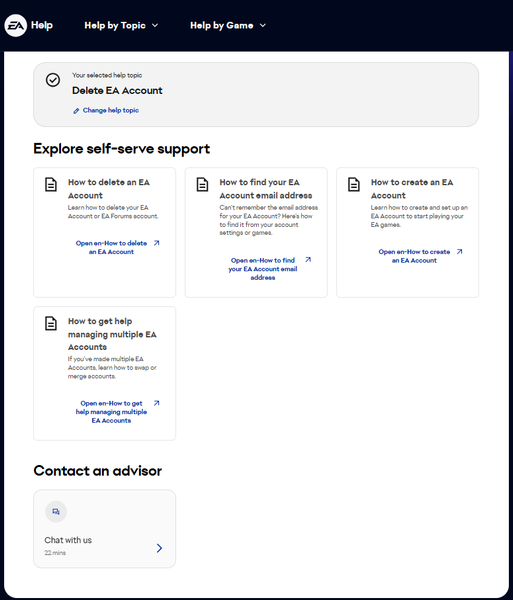The image size is (513, 600).
Task: Click the EA logo icon
Action: pyautogui.click(x=15, y=25)
